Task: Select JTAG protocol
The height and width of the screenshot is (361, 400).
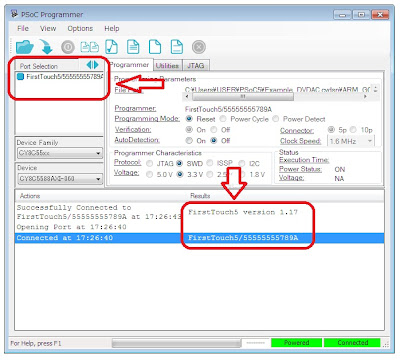Action: pyautogui.click(x=150, y=163)
